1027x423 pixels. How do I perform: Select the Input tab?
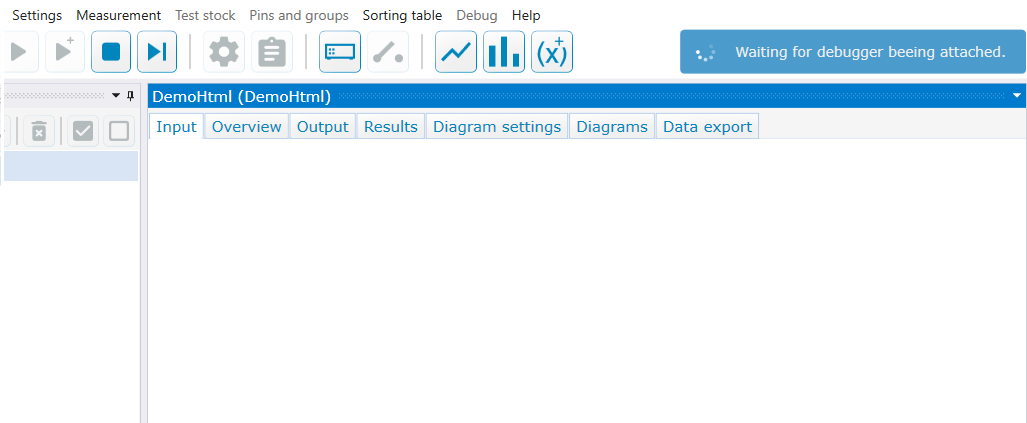point(176,126)
